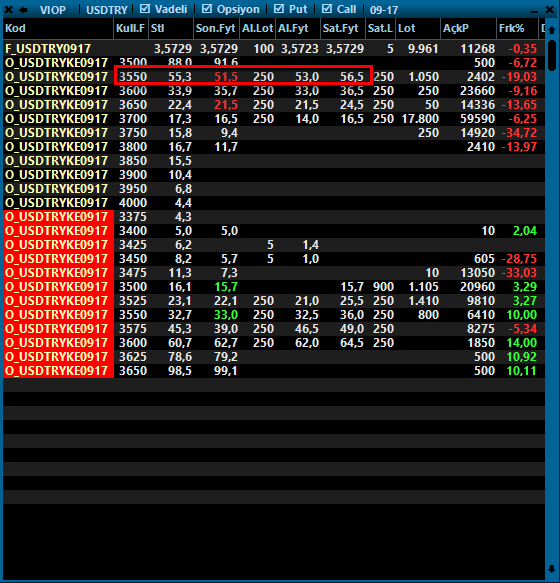Click the back arrow icon in title bar

[23, 10]
